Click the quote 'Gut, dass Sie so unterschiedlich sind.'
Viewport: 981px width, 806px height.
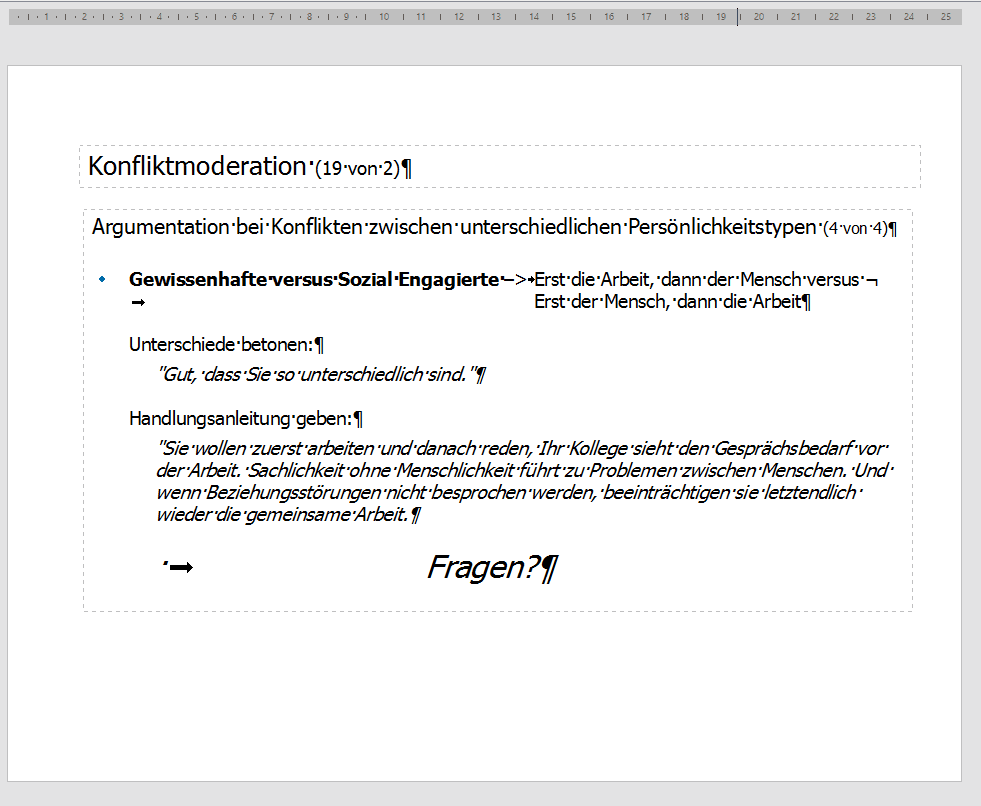314,375
